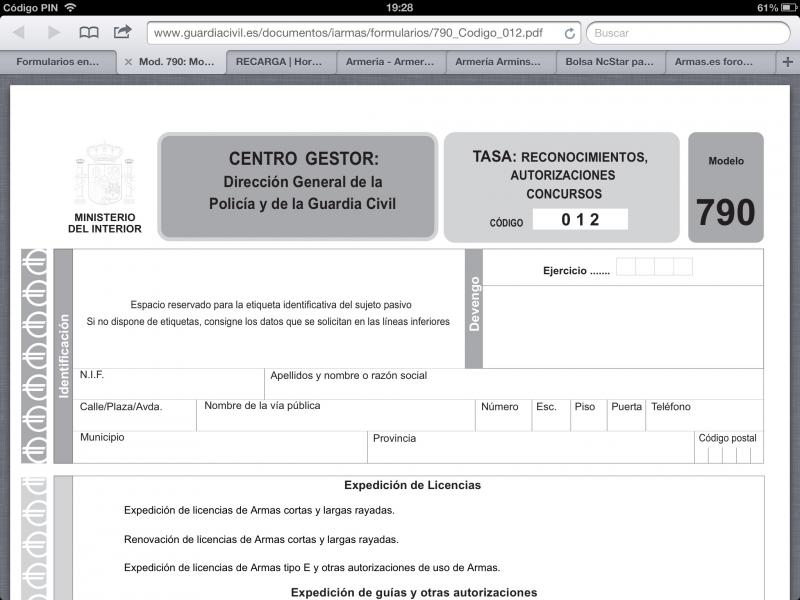The width and height of the screenshot is (800, 600).
Task: Reload the PDF page
Action: coord(569,33)
